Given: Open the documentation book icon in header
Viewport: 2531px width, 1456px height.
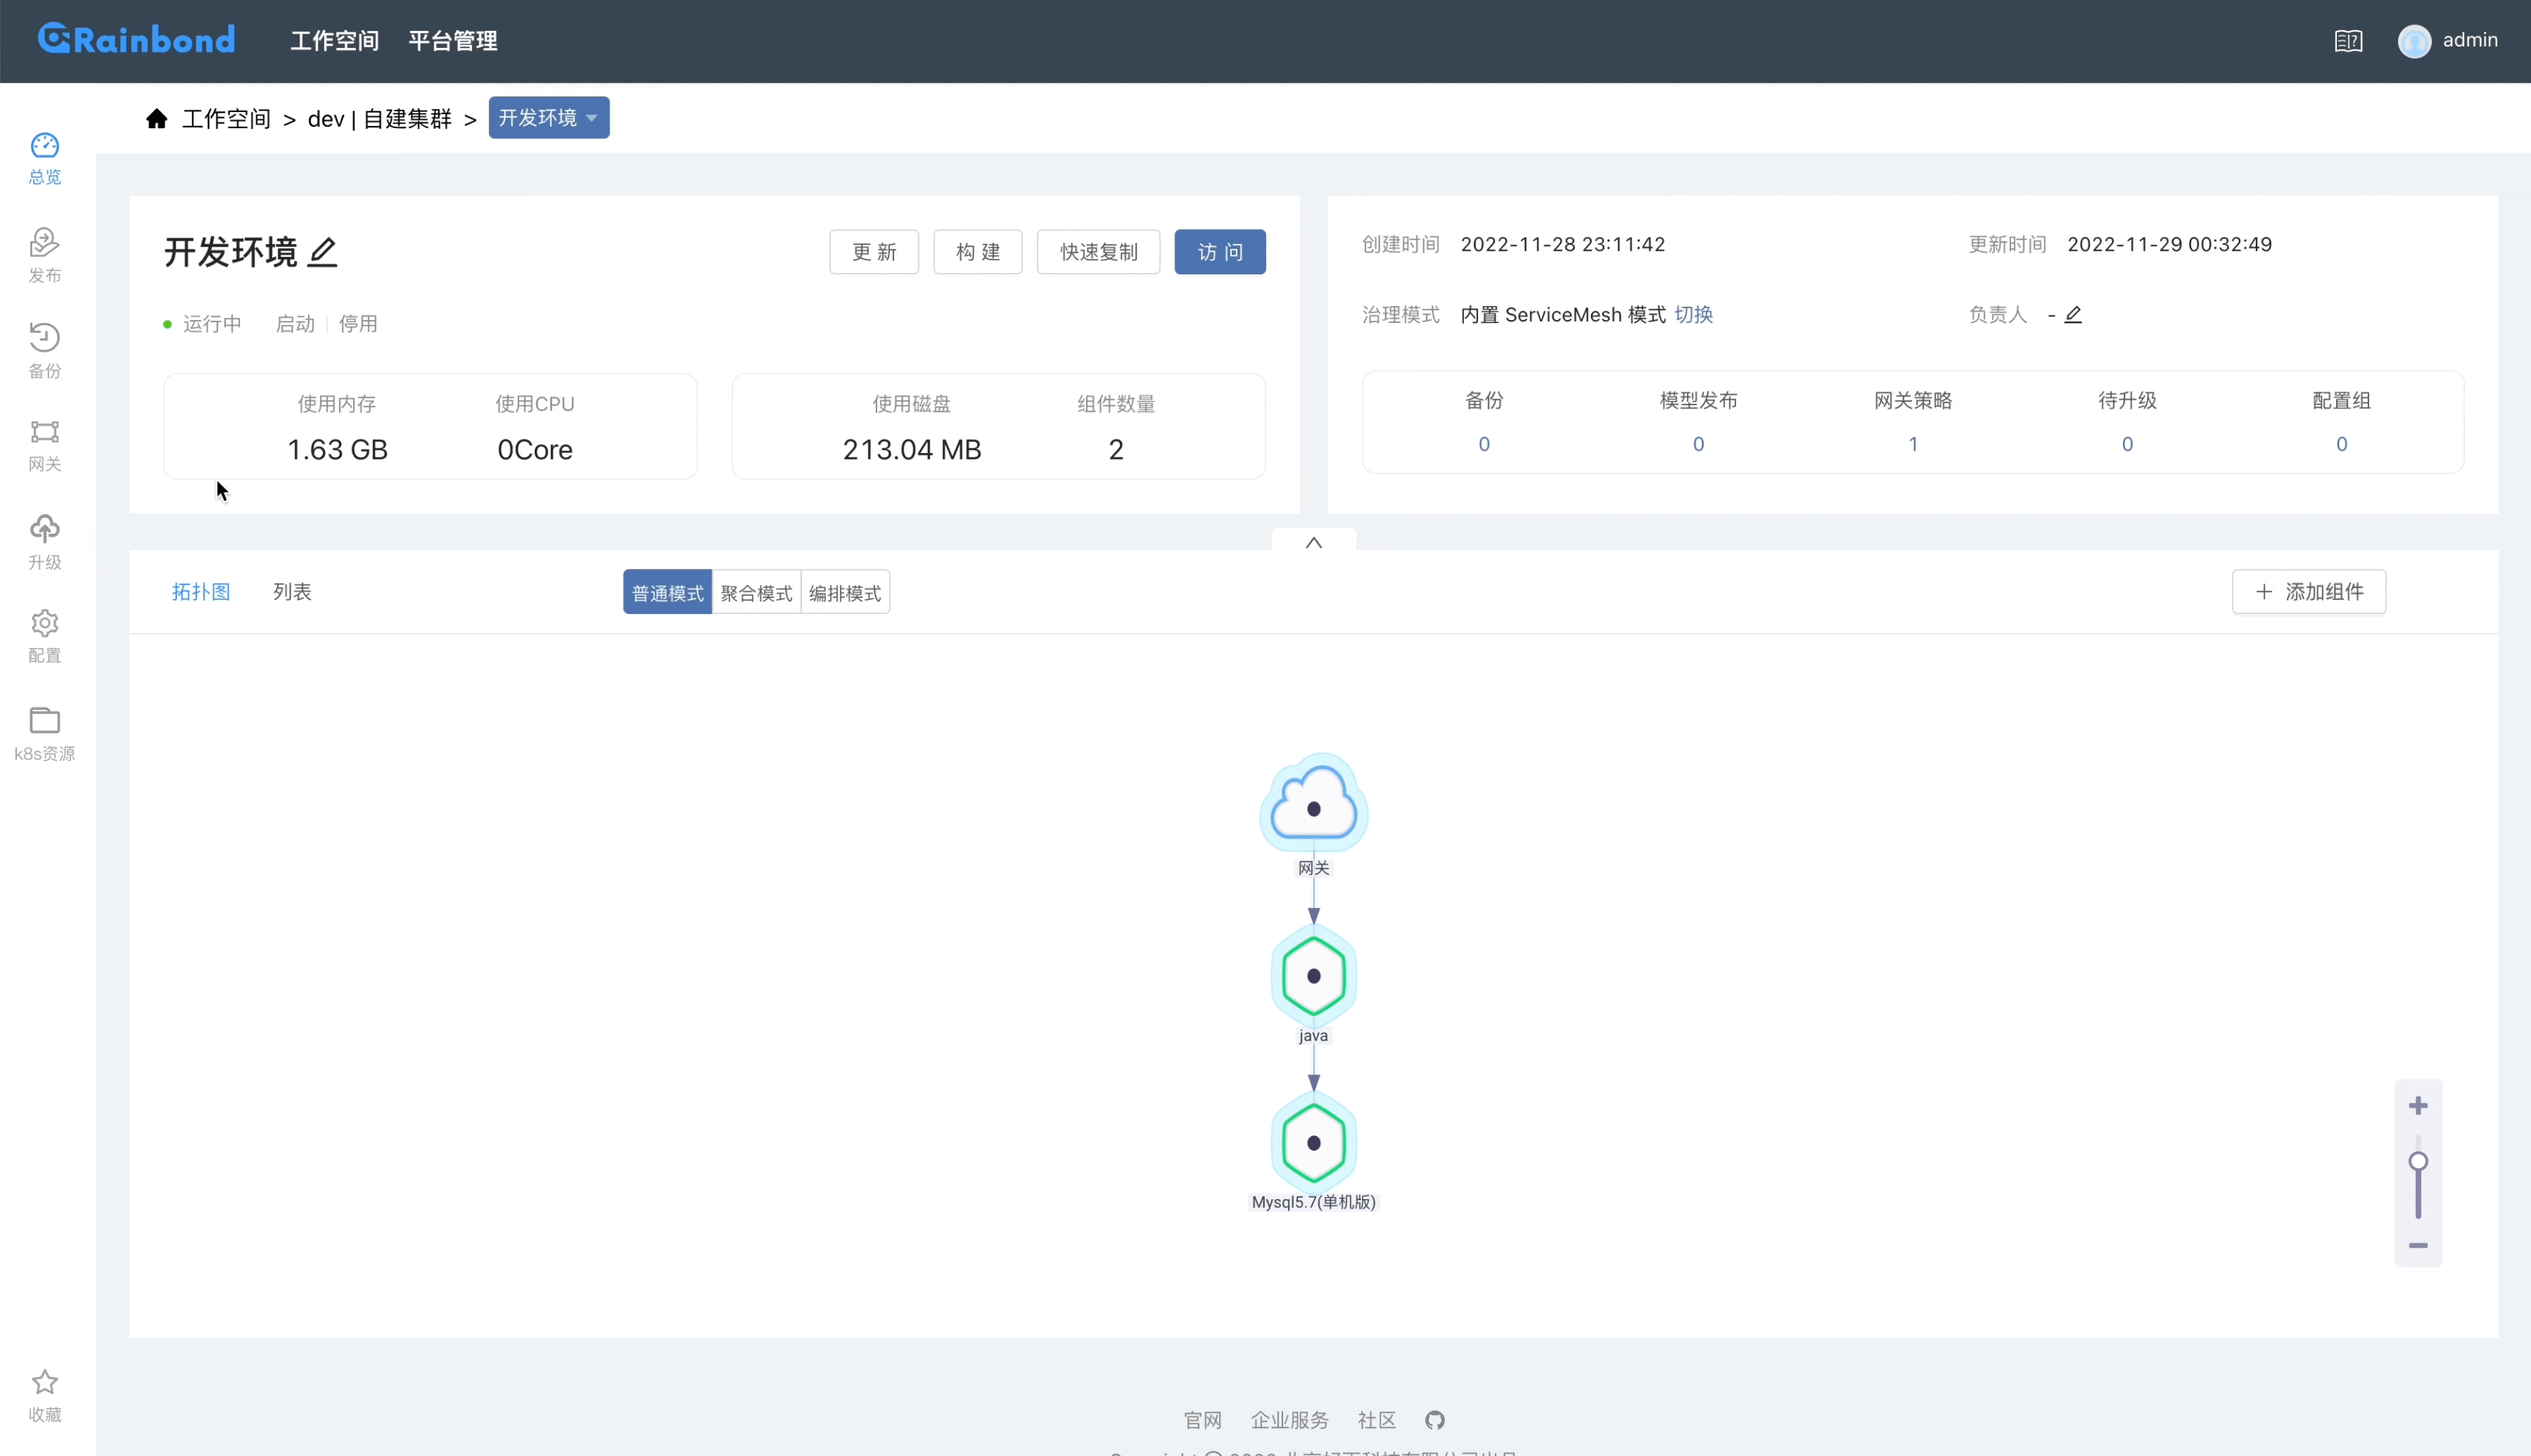Looking at the screenshot, I should pyautogui.click(x=2348, y=41).
